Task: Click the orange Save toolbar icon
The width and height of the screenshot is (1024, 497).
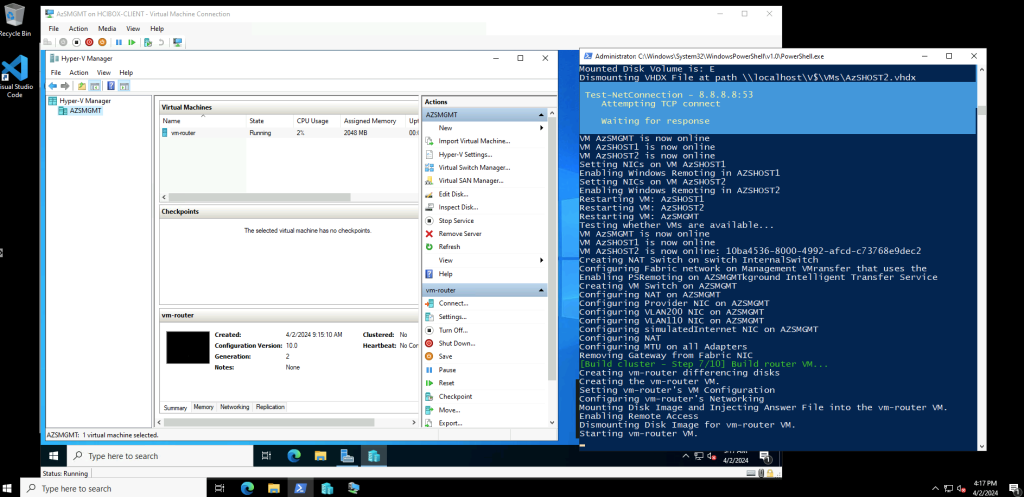Action: (x=102, y=42)
